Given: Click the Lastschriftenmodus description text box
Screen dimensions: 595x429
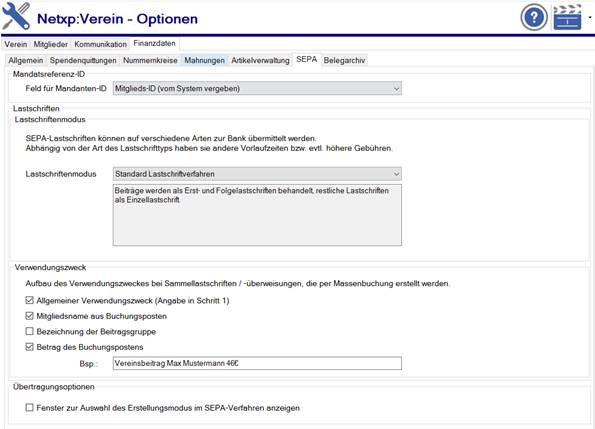Looking at the screenshot, I should tap(257, 215).
